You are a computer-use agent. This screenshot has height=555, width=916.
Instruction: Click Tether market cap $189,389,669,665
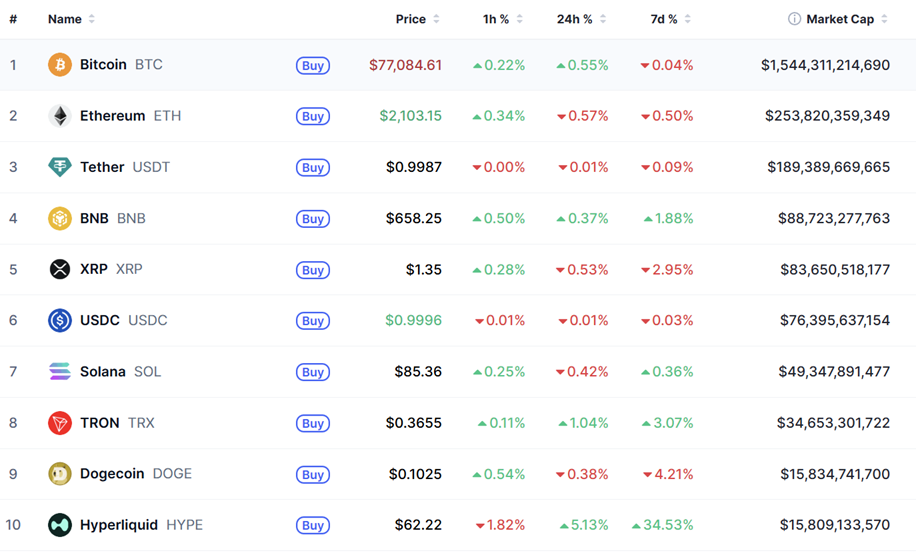[829, 167]
